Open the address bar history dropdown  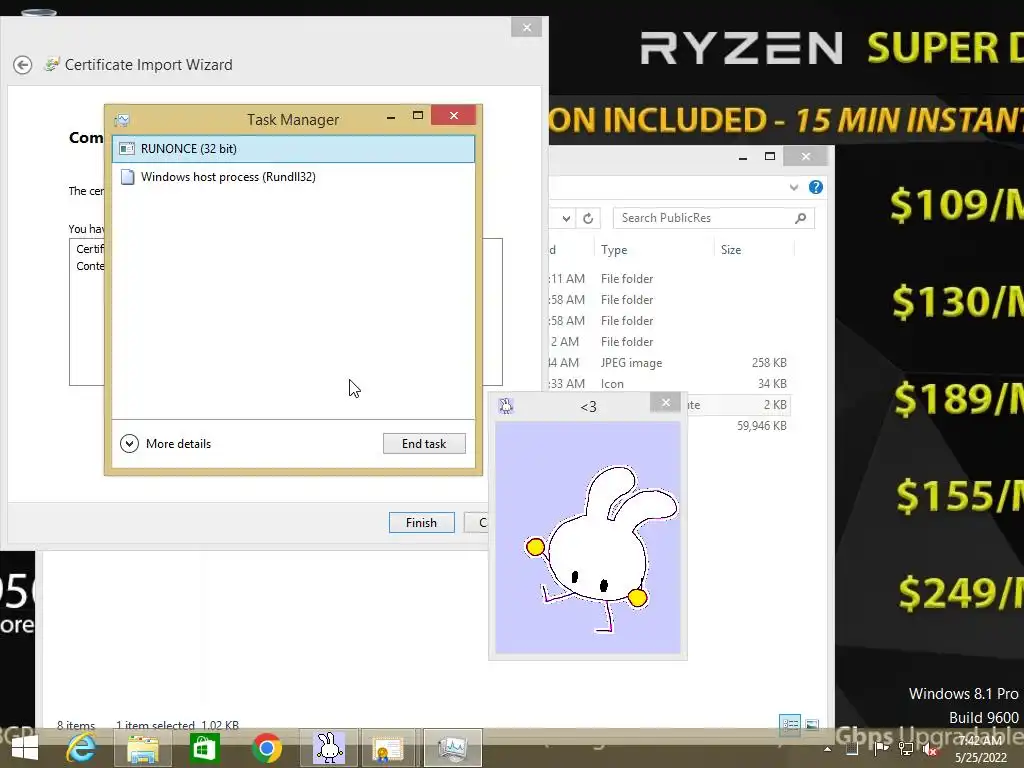pos(566,218)
